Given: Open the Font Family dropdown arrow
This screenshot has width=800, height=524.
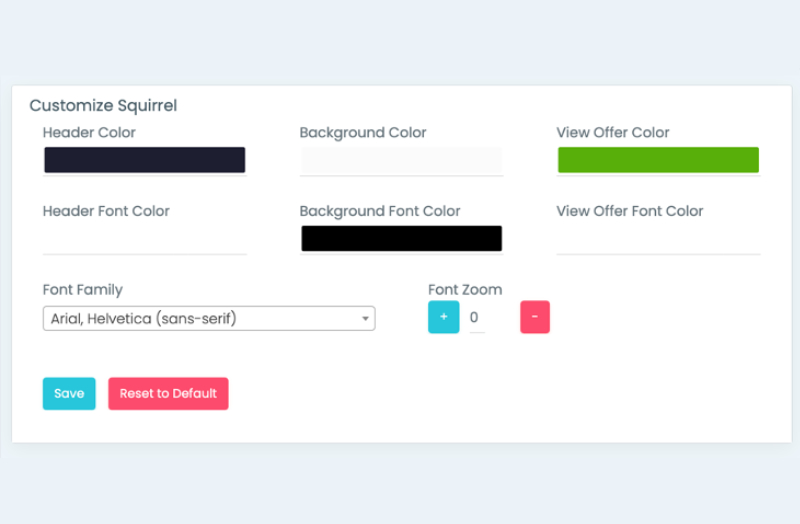Looking at the screenshot, I should point(365,318).
